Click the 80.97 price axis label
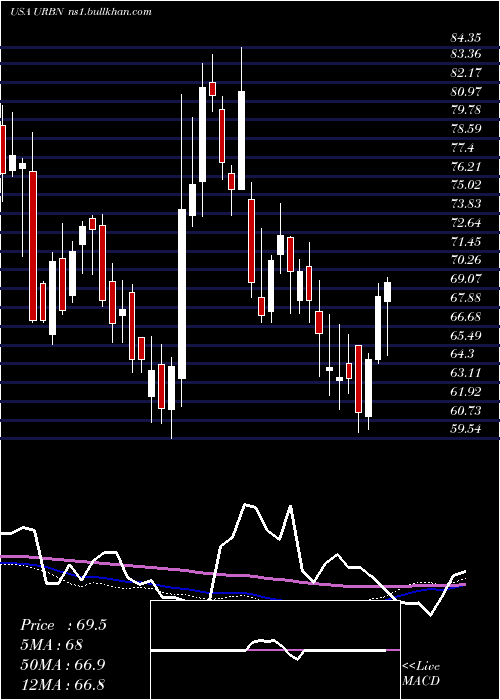 tap(466, 92)
